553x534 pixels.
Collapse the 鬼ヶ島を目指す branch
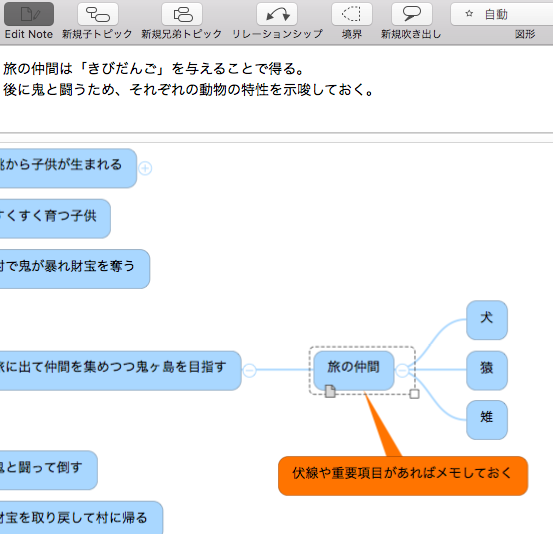pos(249,370)
